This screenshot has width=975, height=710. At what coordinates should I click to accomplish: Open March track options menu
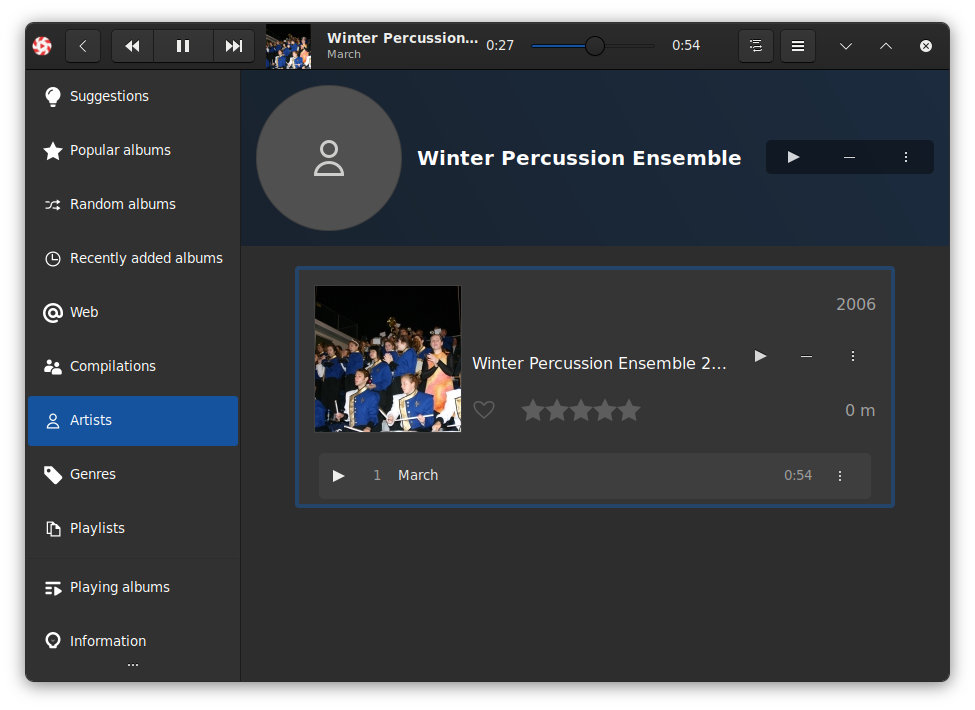(840, 476)
